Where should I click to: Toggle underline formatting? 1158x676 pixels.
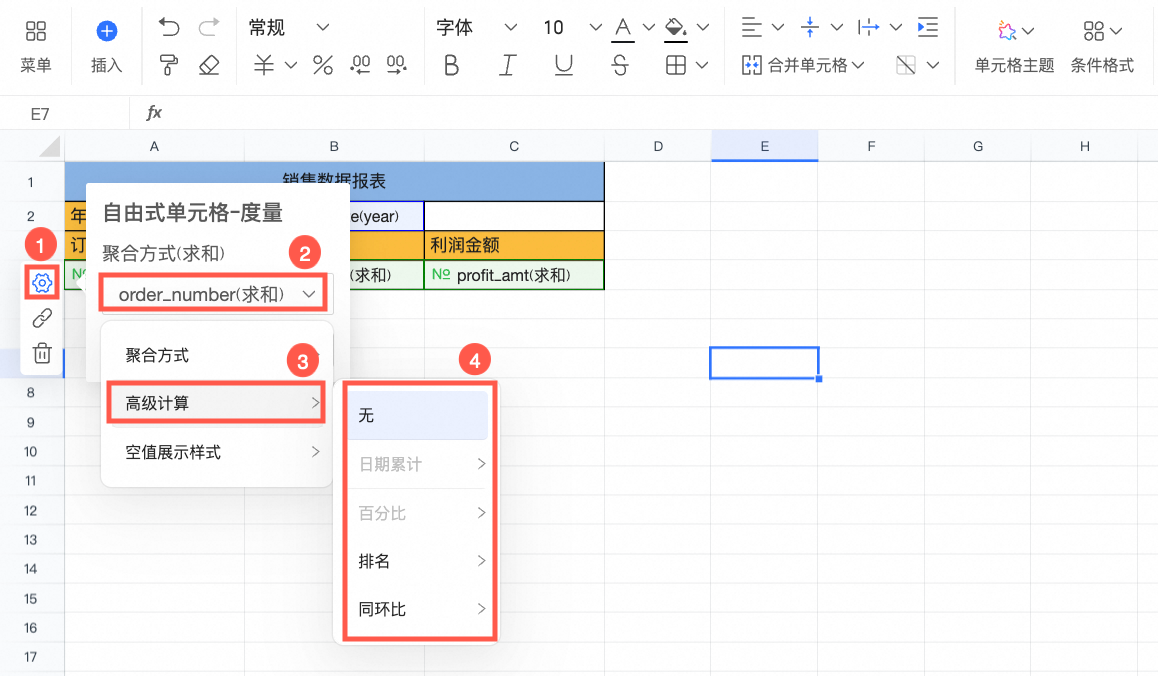563,66
